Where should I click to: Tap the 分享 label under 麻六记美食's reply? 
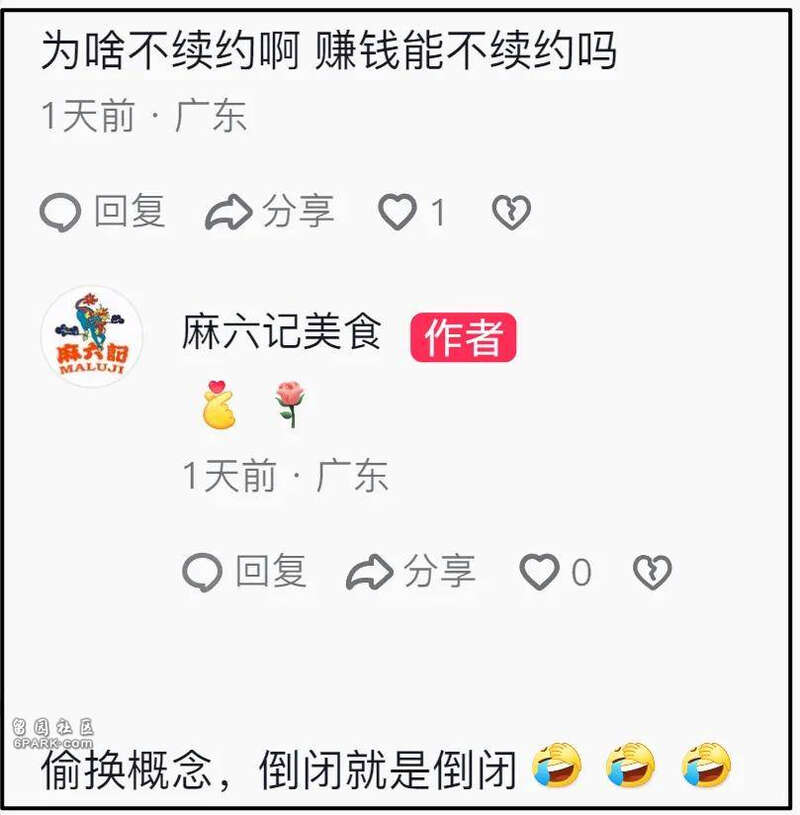click(440, 571)
